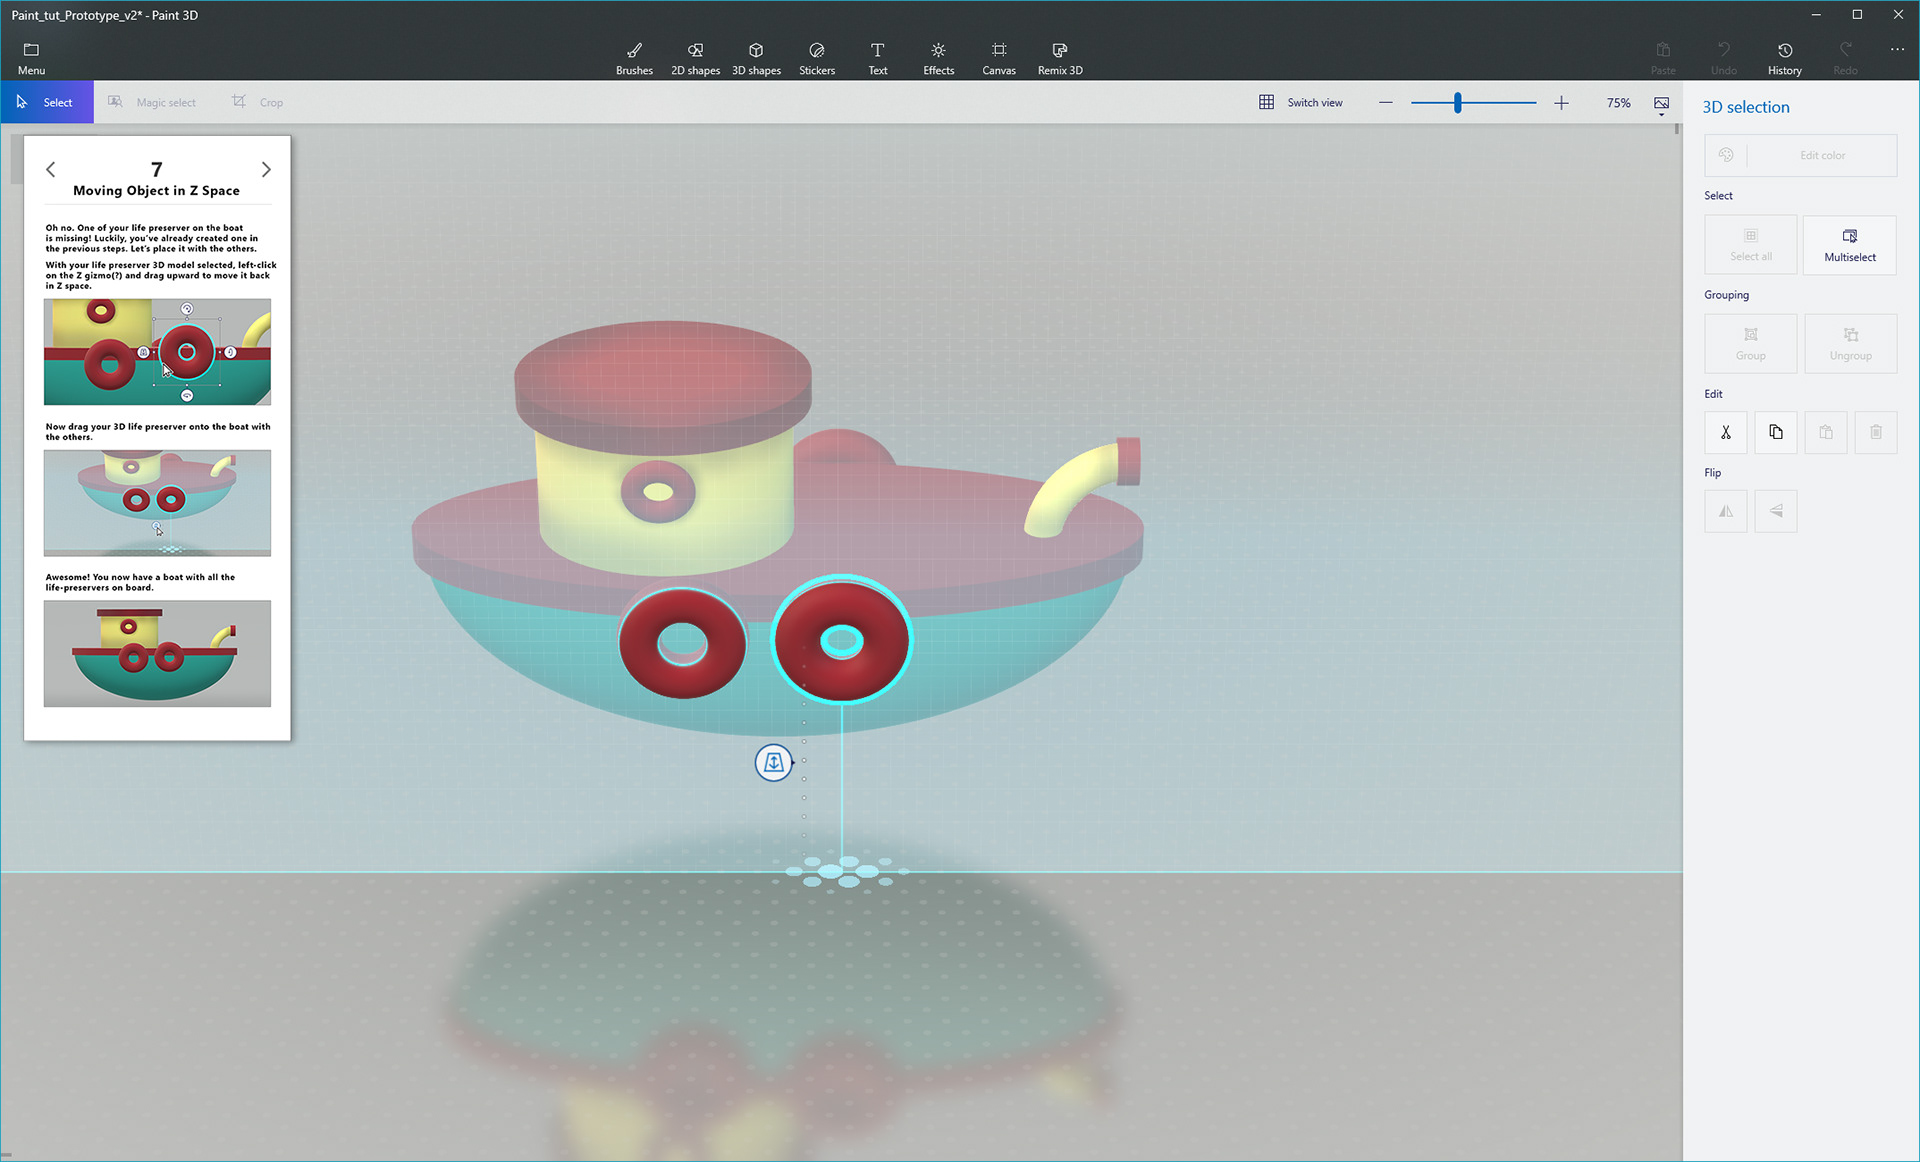Toggle Switch view mode
1920x1162 pixels.
coord(1300,102)
